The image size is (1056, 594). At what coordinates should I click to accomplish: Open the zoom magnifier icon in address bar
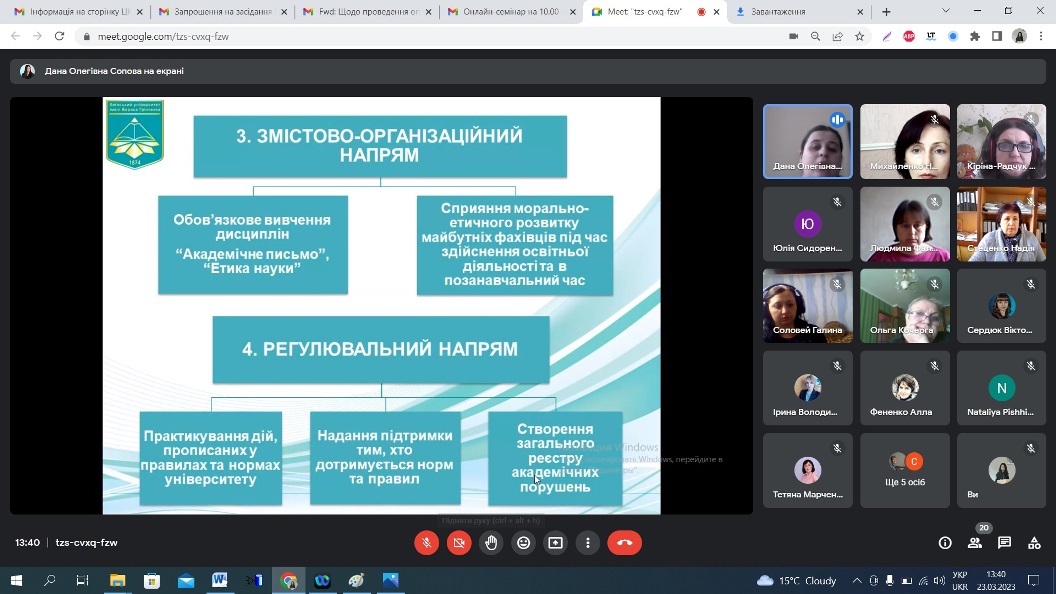(x=816, y=36)
